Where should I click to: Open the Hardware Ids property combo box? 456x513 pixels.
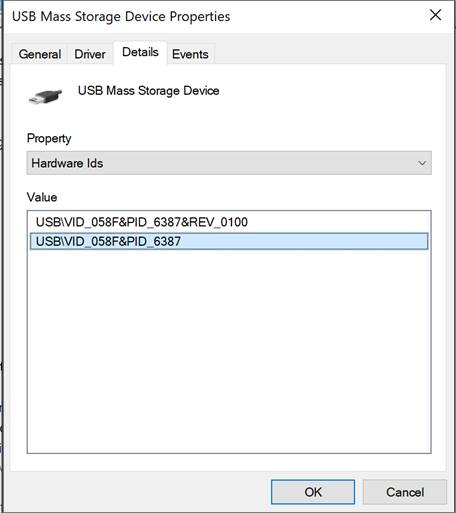click(229, 163)
